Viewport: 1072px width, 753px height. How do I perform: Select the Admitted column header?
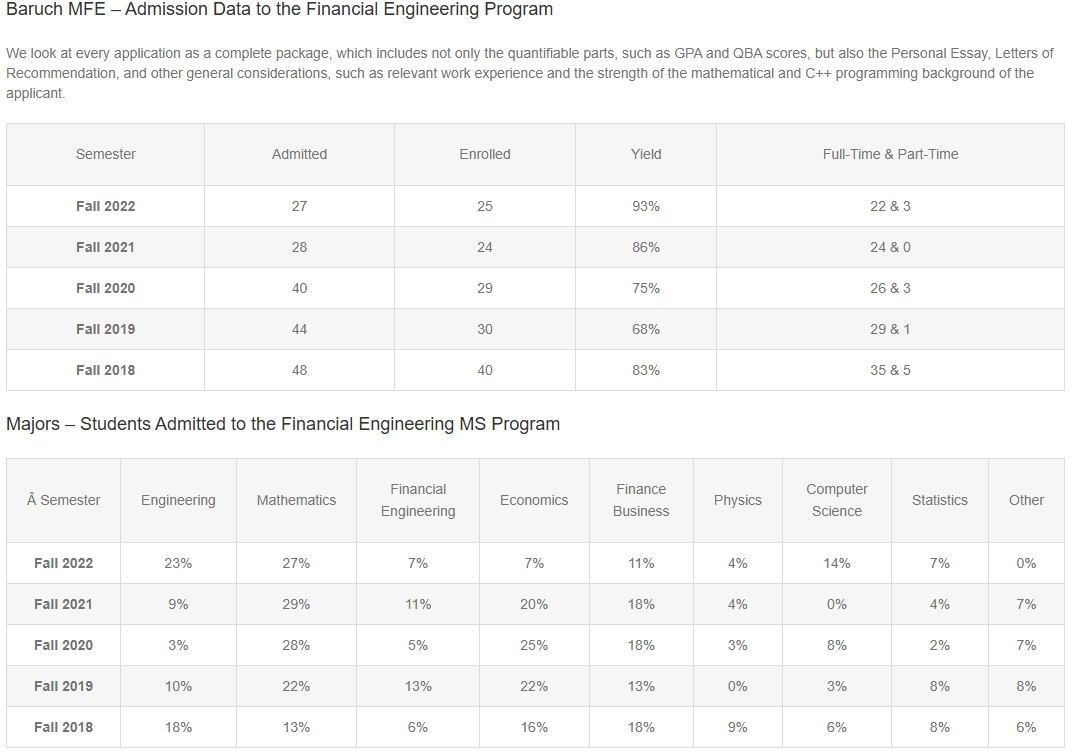(299, 154)
